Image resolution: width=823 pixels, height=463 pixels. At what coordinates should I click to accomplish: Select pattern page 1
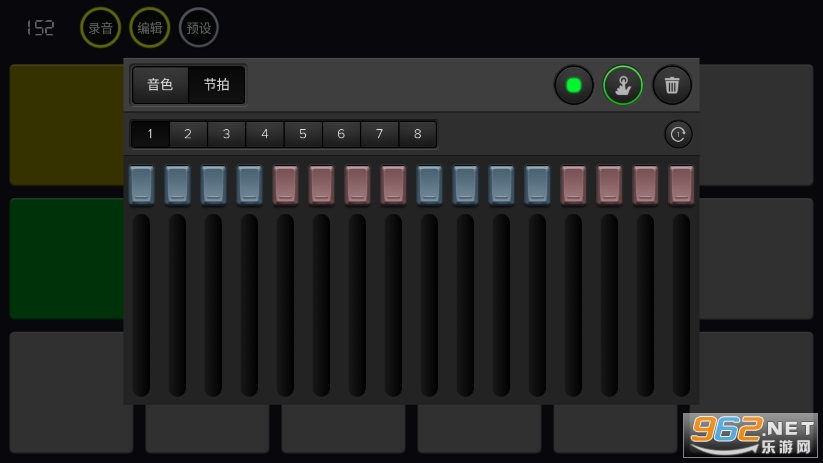pyautogui.click(x=150, y=134)
